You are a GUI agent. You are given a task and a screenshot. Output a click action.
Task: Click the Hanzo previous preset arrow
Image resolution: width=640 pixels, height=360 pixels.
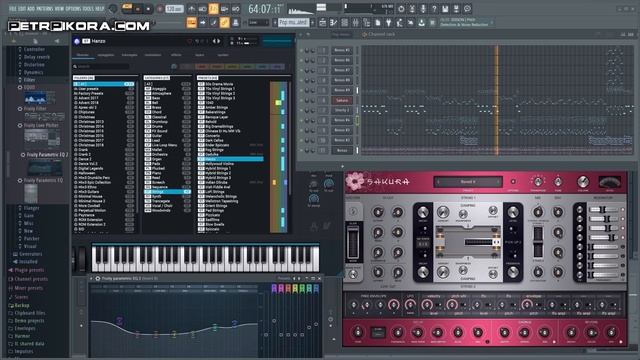coord(213,41)
